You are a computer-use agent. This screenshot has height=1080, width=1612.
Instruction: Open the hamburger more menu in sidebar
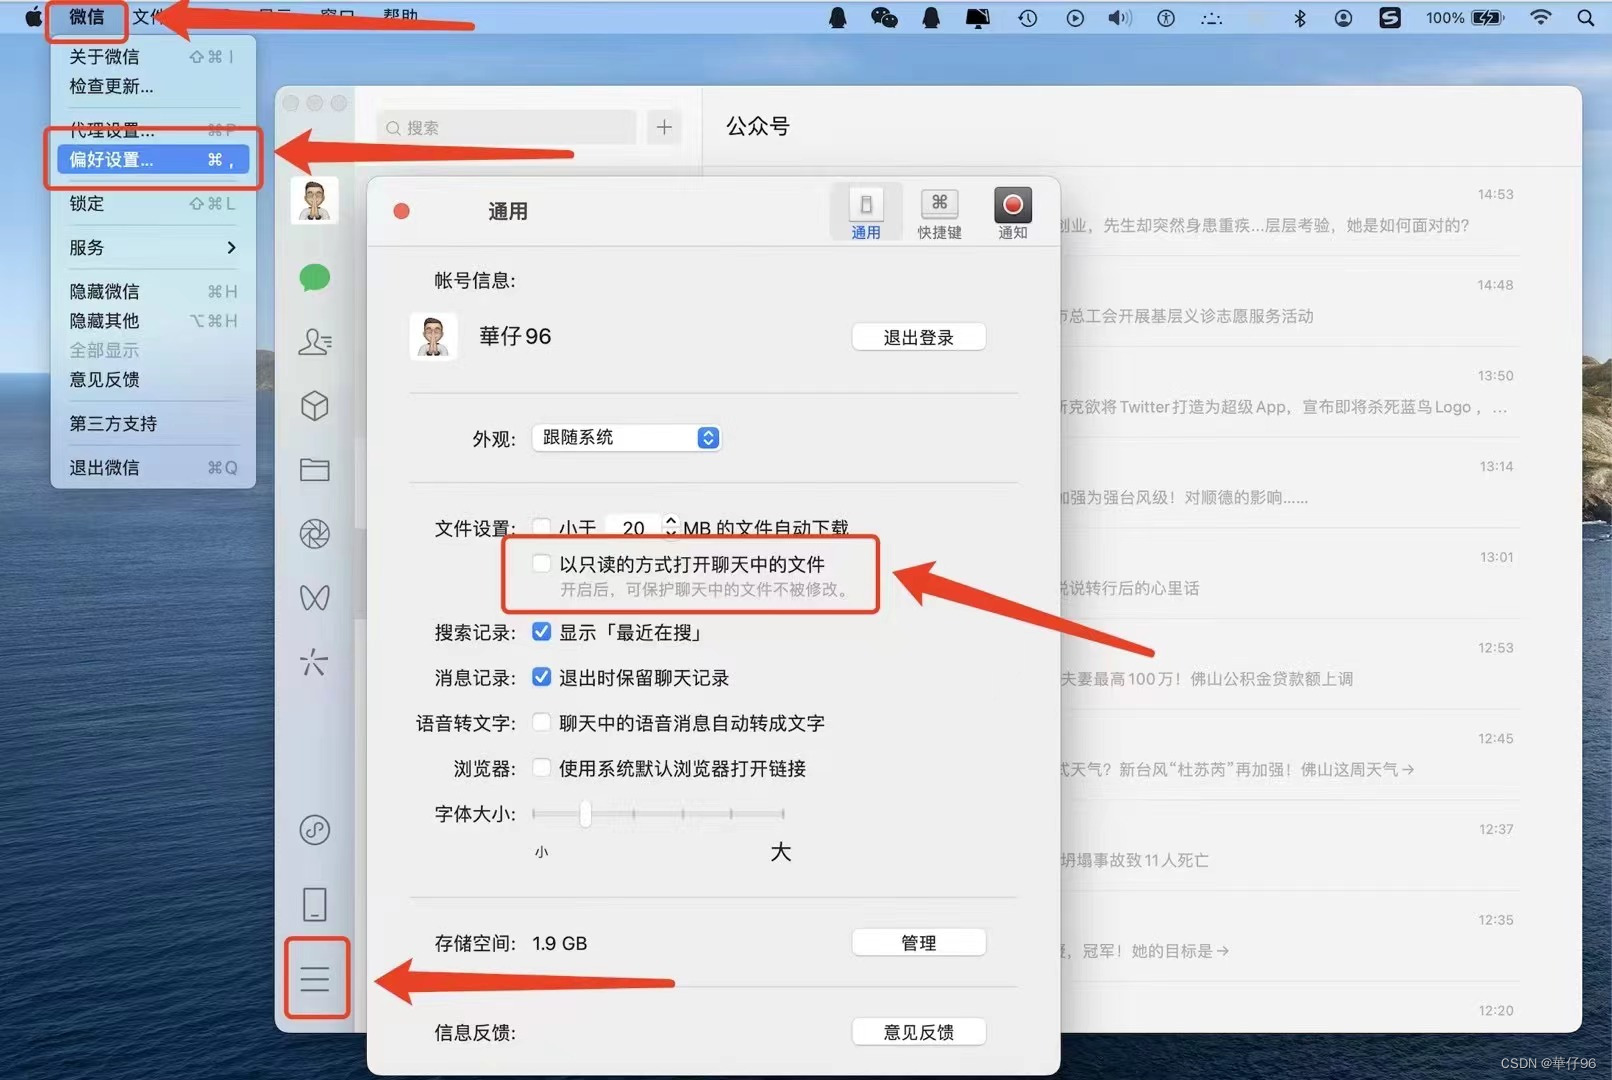315,978
